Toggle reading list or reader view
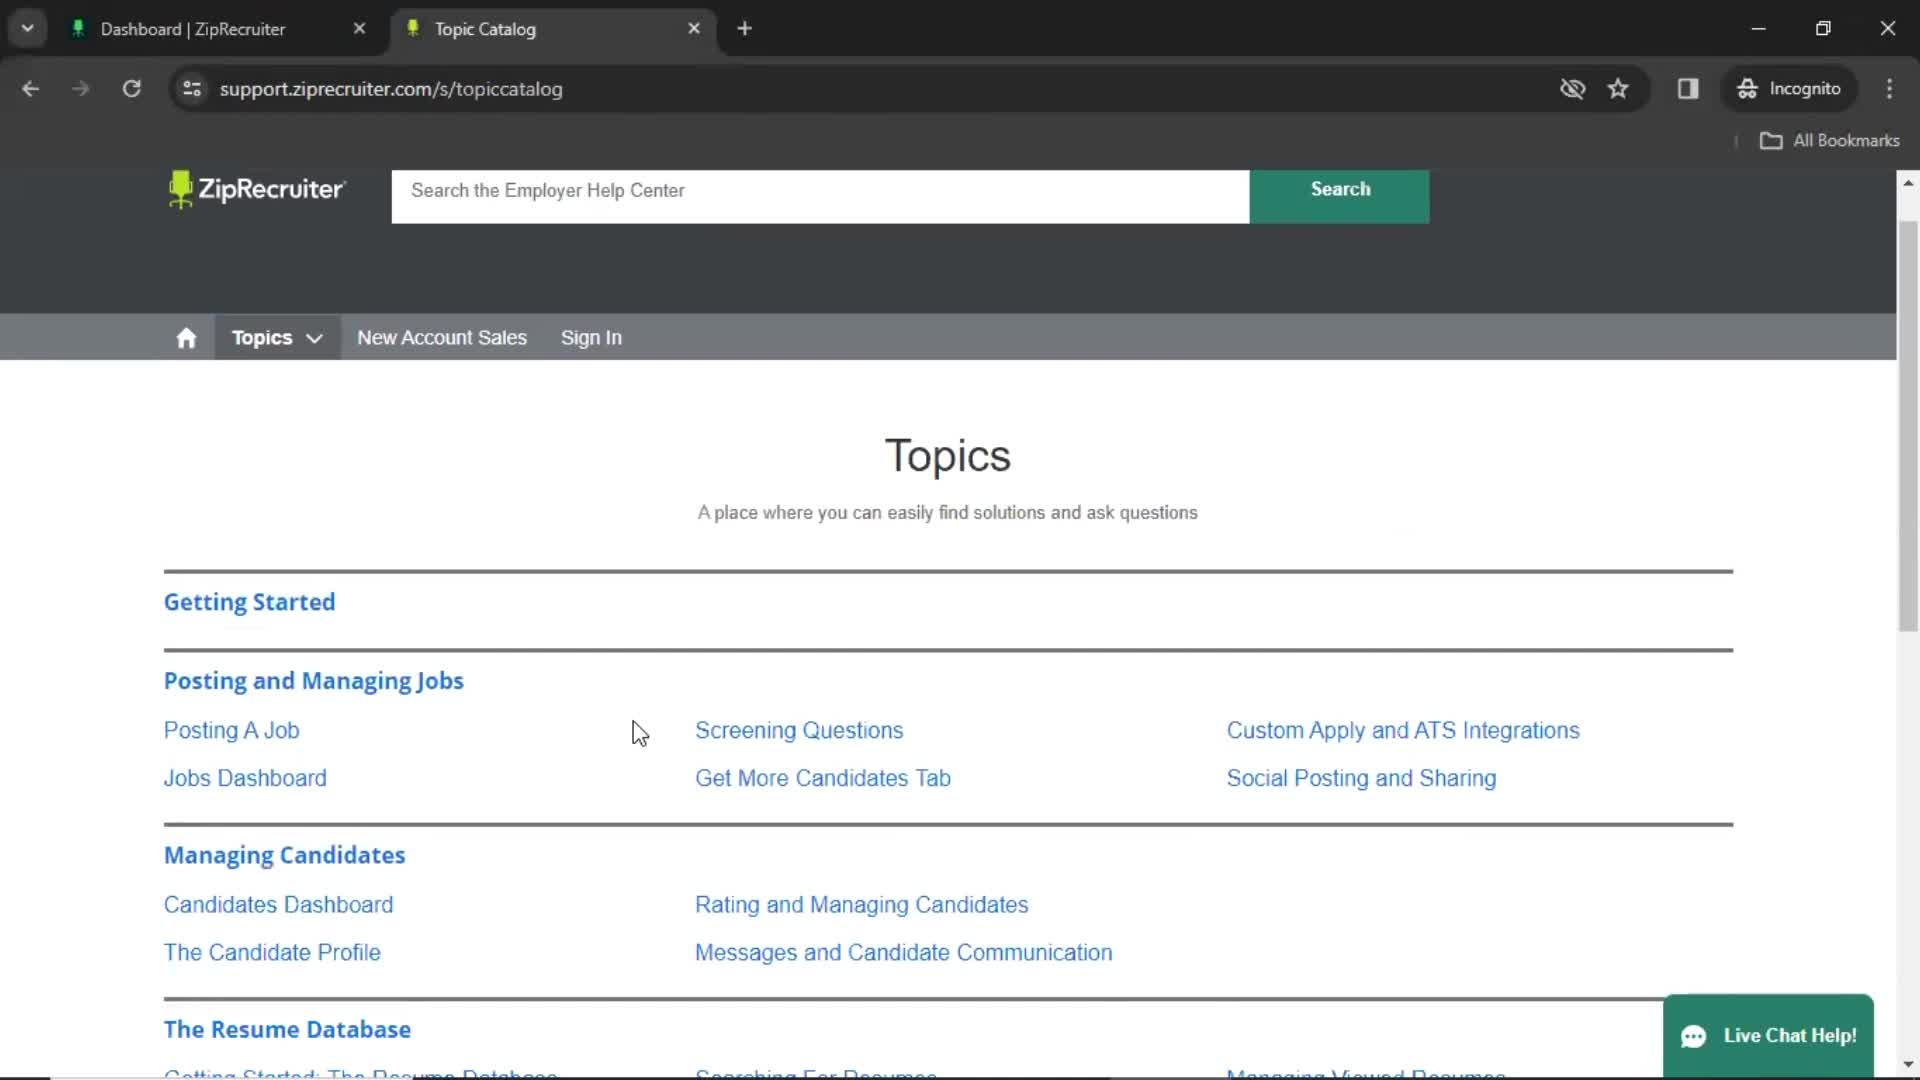This screenshot has width=1920, height=1080. 1691,88
